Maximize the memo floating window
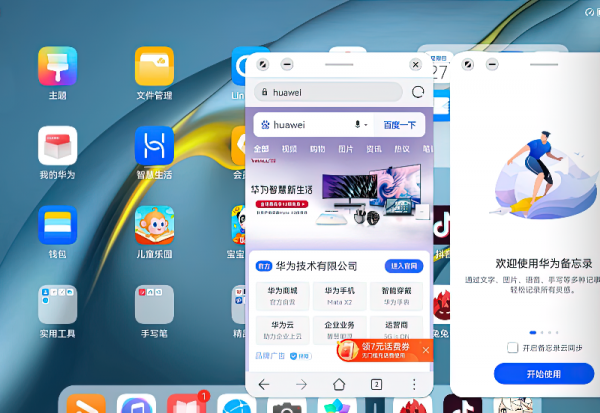 pyautogui.click(x=468, y=64)
